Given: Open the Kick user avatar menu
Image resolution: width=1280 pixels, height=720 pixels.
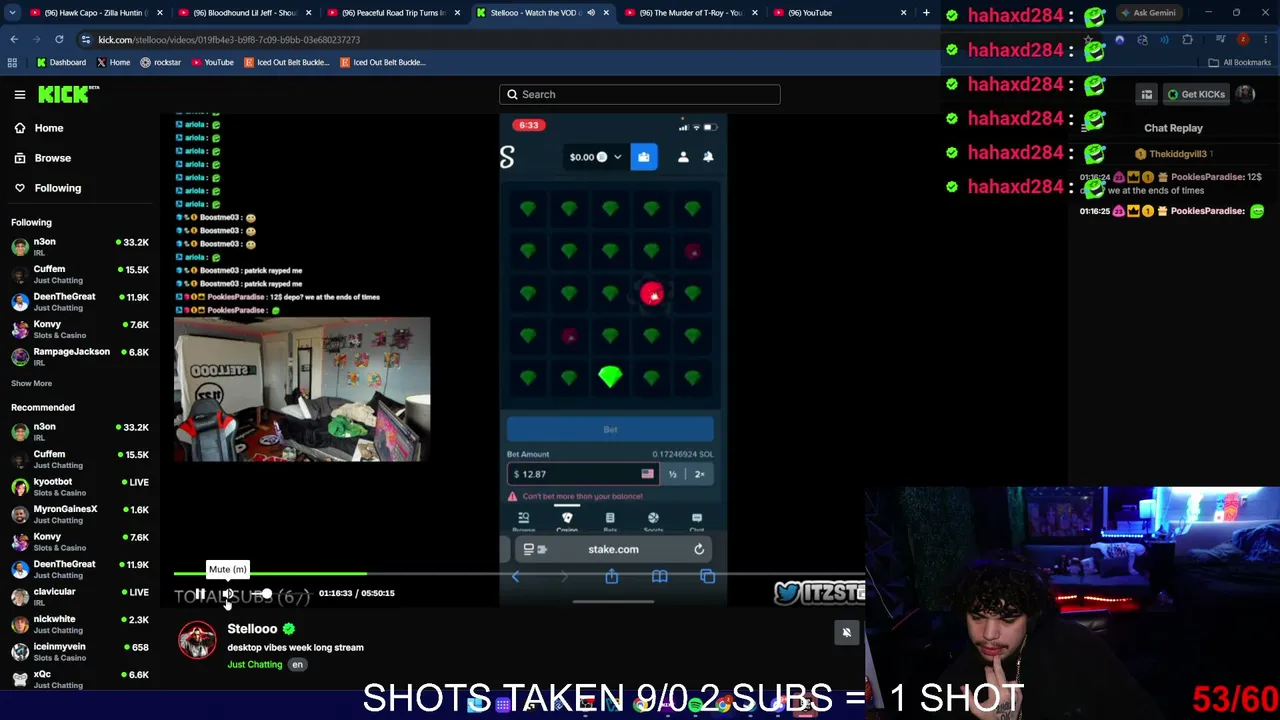Looking at the screenshot, I should tap(1245, 94).
